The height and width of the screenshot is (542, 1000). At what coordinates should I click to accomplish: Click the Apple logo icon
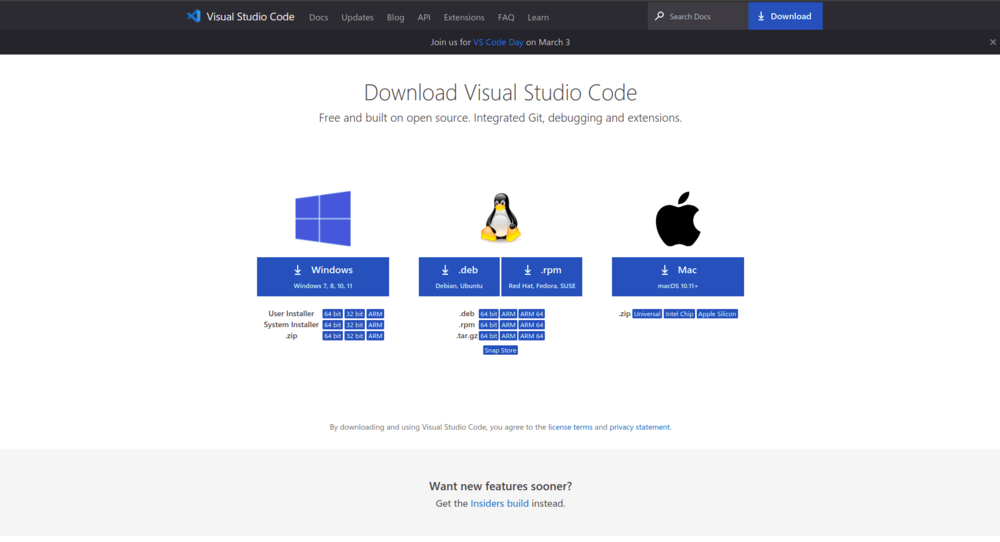click(678, 219)
